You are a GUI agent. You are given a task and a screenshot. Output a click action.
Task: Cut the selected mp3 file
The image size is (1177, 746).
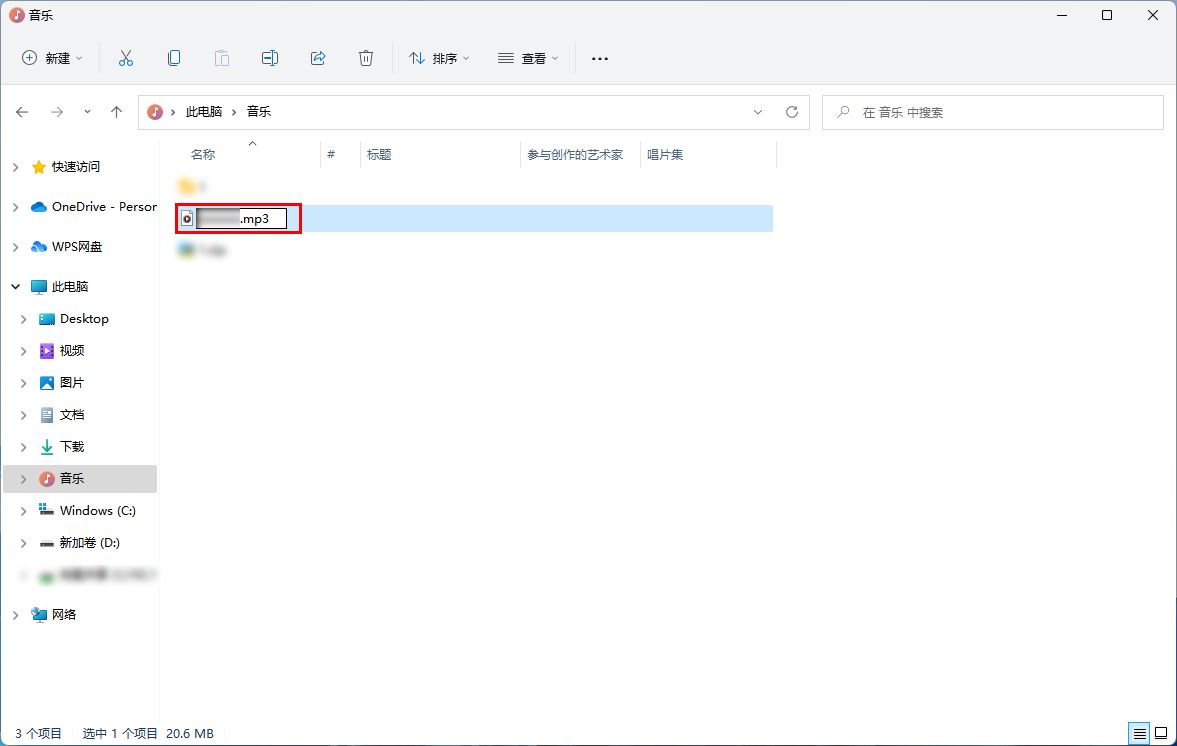click(x=126, y=58)
